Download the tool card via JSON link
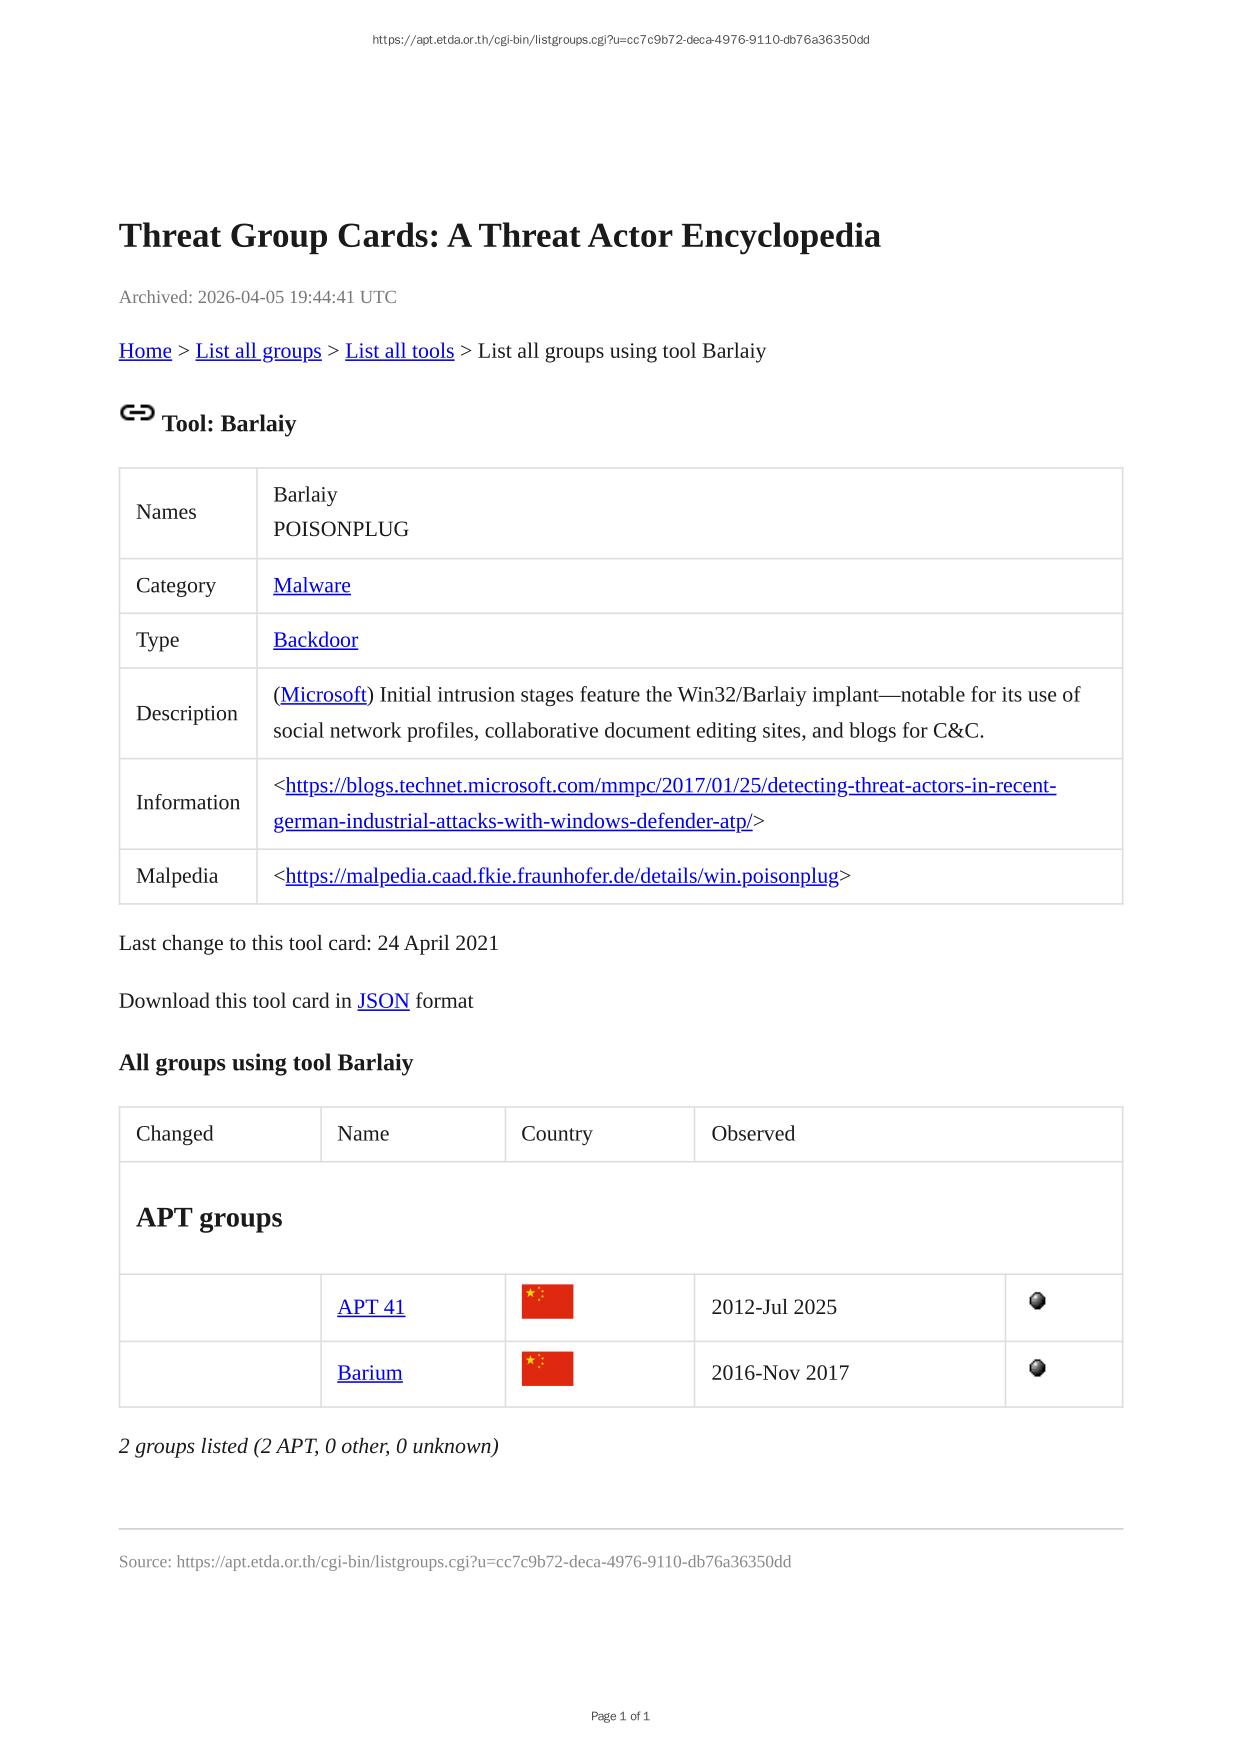1242x1756 pixels. (x=383, y=1001)
